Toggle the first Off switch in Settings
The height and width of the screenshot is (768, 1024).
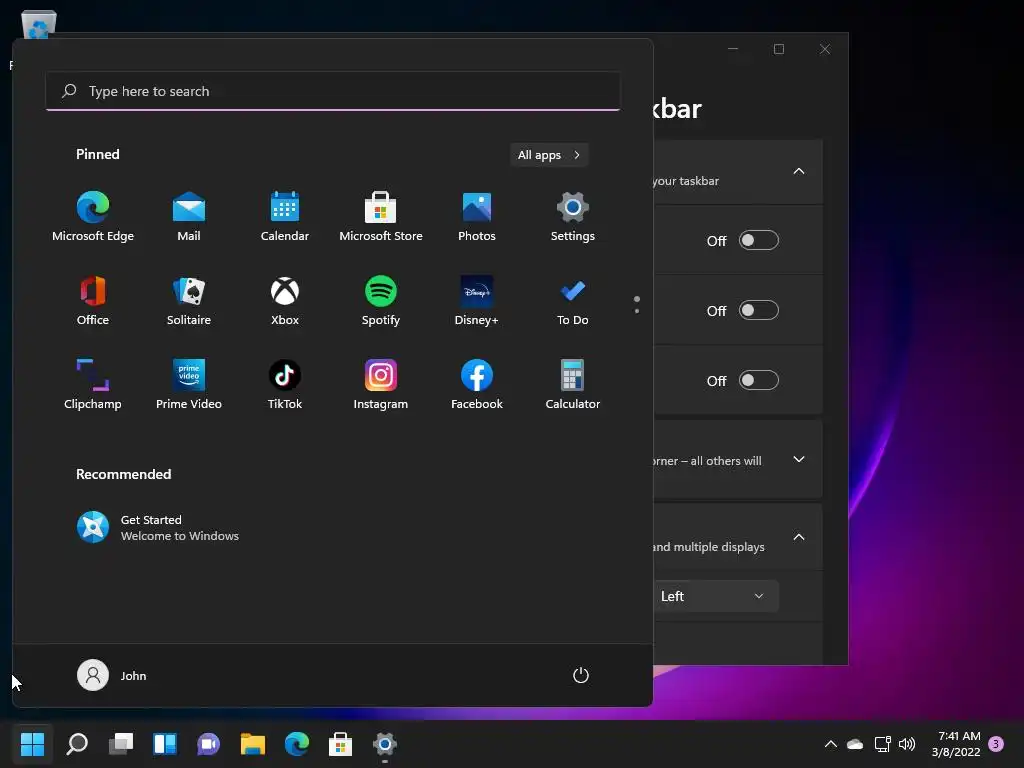[x=758, y=240]
